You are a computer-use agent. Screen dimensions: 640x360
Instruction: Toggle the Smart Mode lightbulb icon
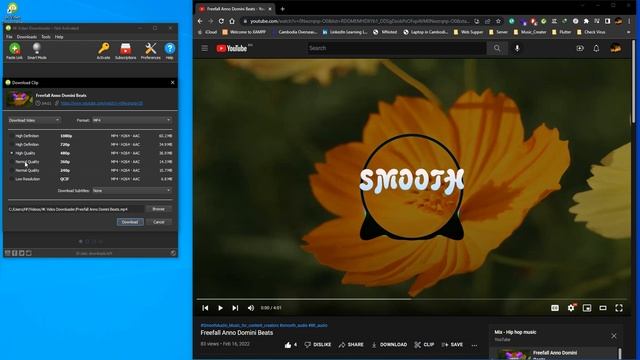click(37, 51)
